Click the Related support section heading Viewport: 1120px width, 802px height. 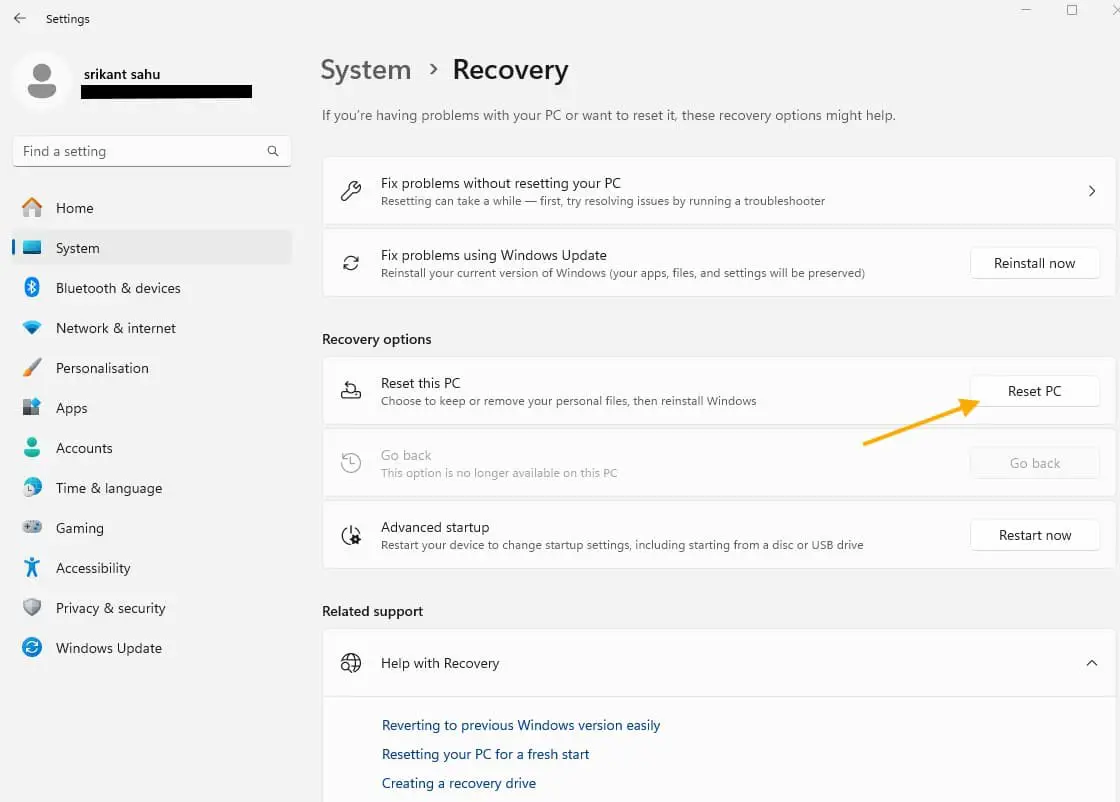(x=372, y=611)
